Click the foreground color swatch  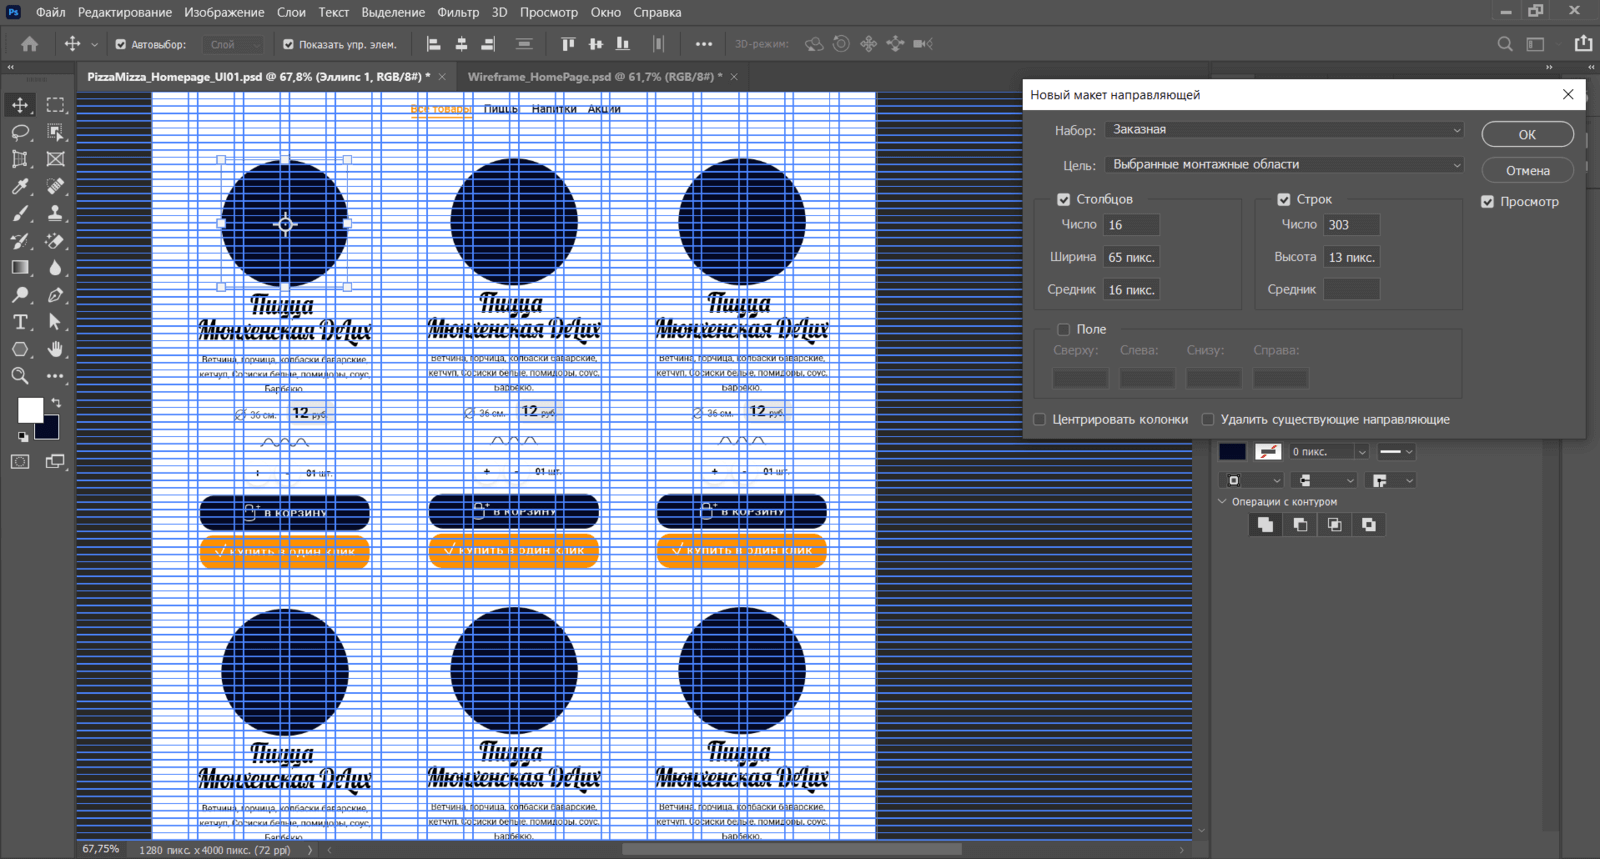point(30,410)
